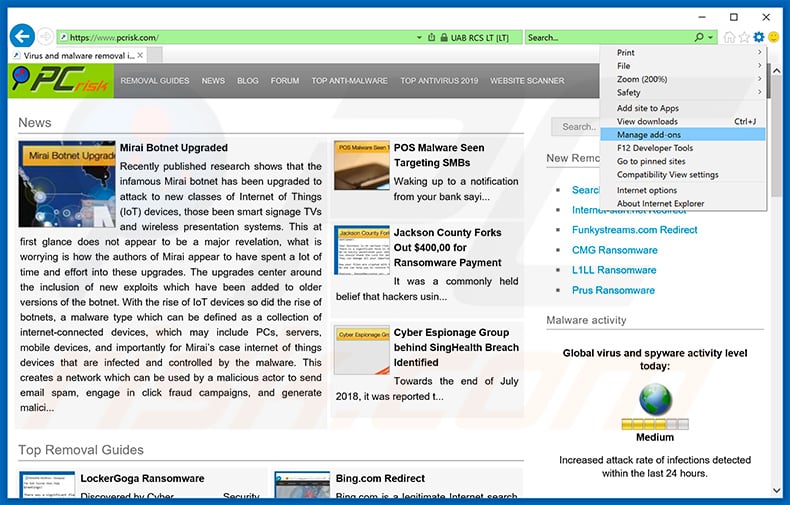Open POS Malware Seen Targeting SMBs headline
The height and width of the screenshot is (505, 790).
pyautogui.click(x=439, y=155)
